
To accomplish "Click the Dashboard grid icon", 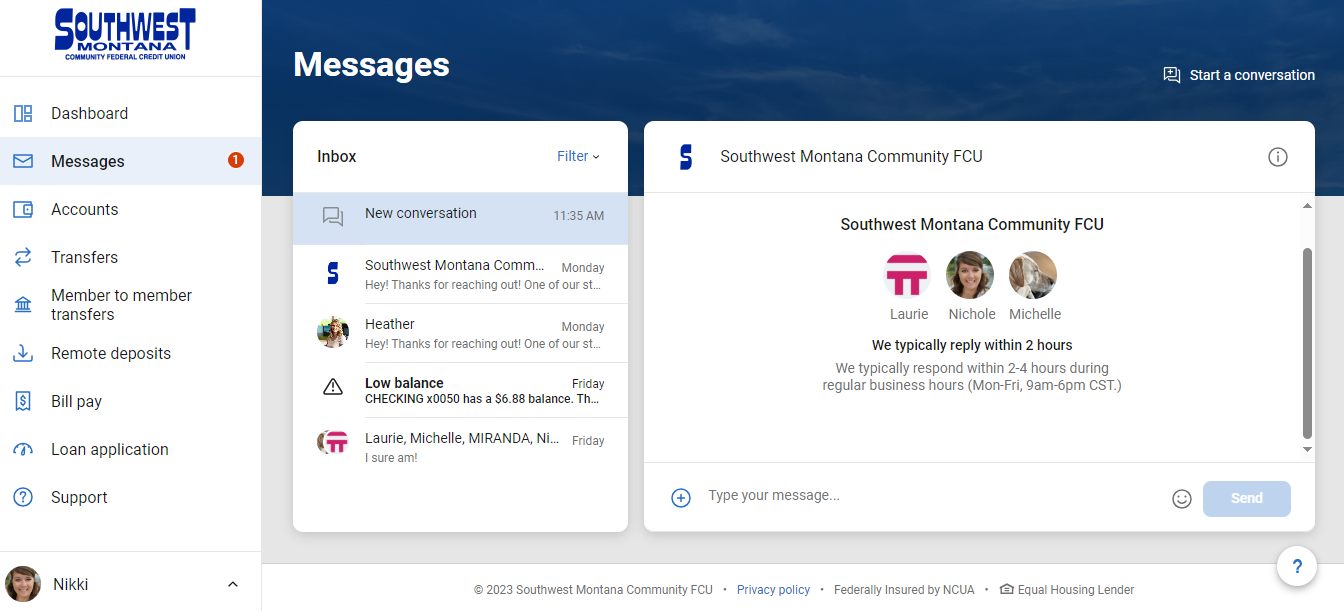I will point(23,114).
